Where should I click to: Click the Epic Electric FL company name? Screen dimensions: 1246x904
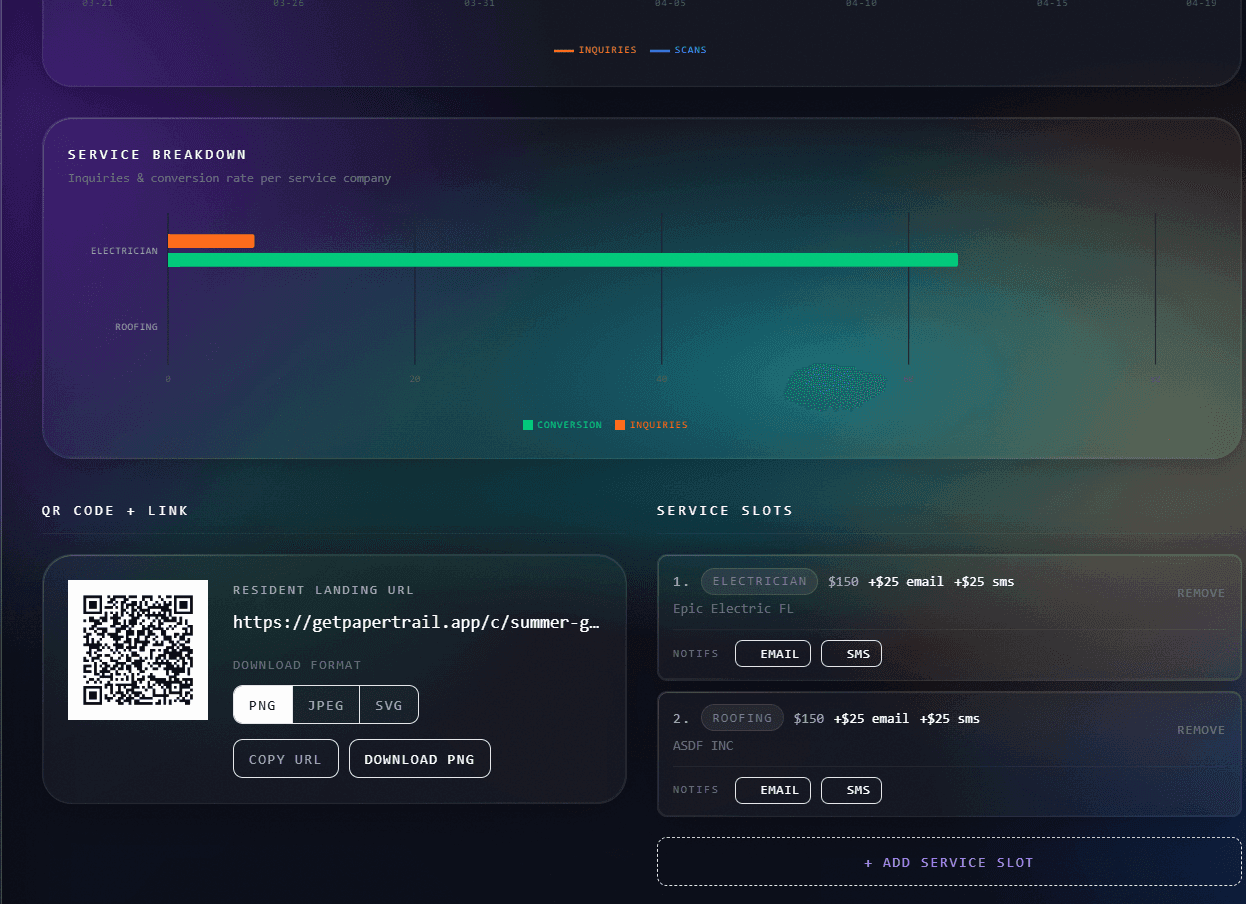coord(733,608)
